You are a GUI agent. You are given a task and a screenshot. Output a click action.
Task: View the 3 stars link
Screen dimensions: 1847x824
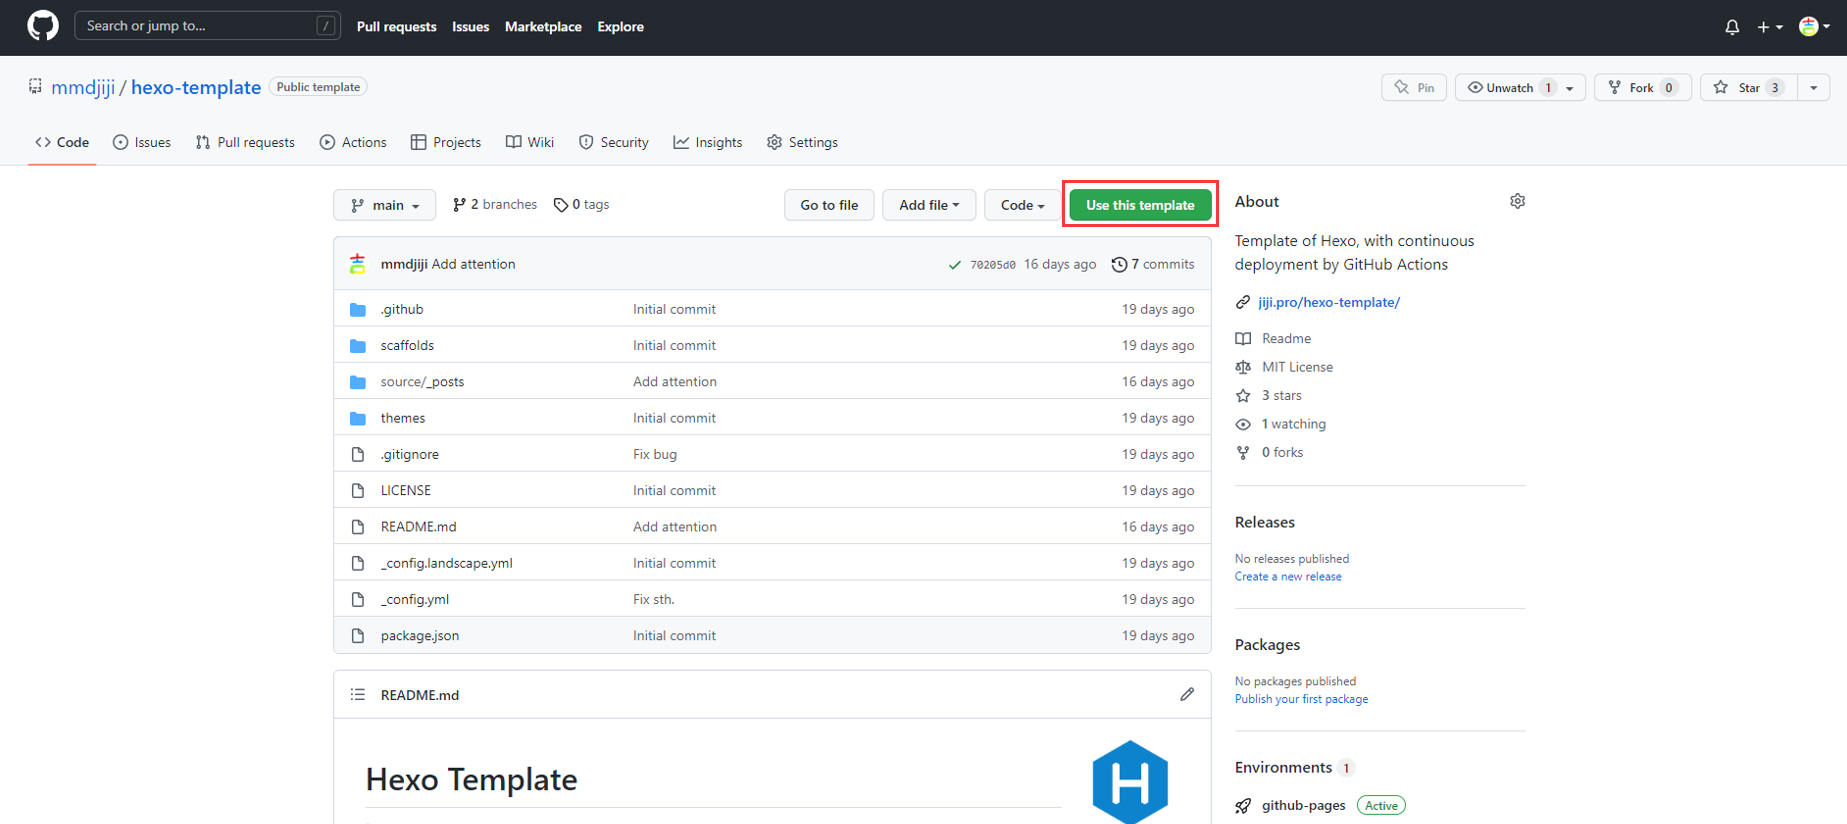tap(1281, 395)
